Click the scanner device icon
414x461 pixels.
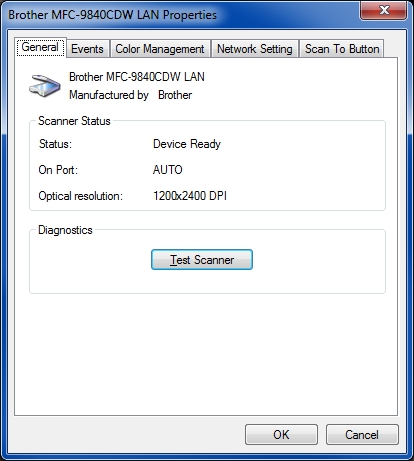[x=45, y=86]
